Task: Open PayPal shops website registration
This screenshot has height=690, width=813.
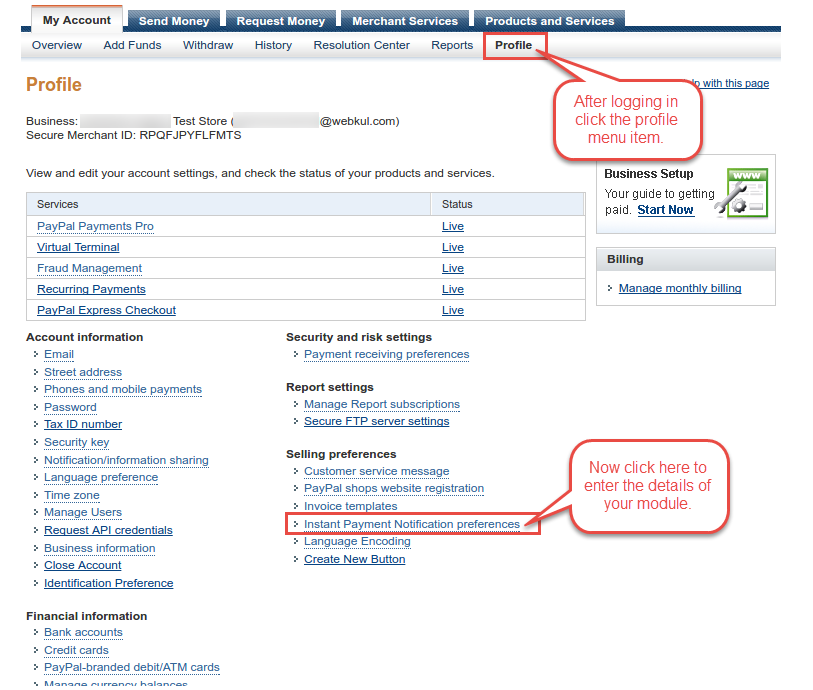Action: pos(394,489)
